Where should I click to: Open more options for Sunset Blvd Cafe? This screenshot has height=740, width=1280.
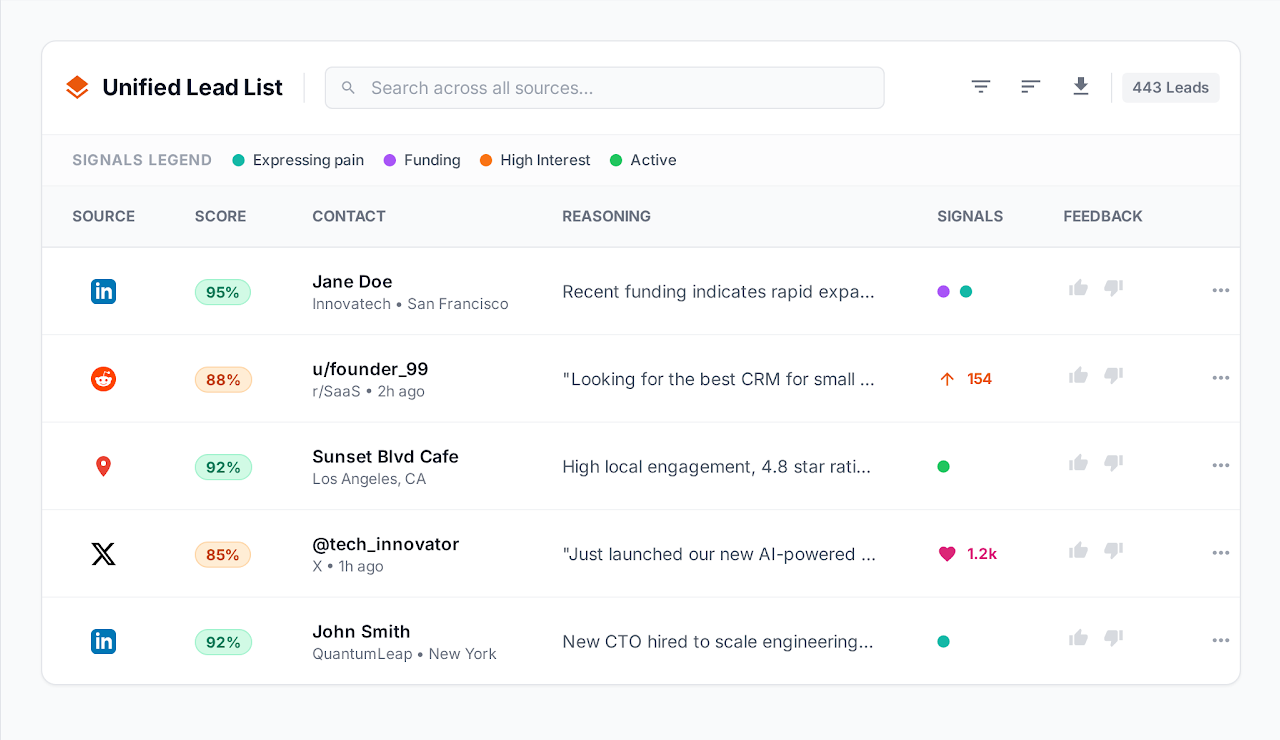(1220, 466)
